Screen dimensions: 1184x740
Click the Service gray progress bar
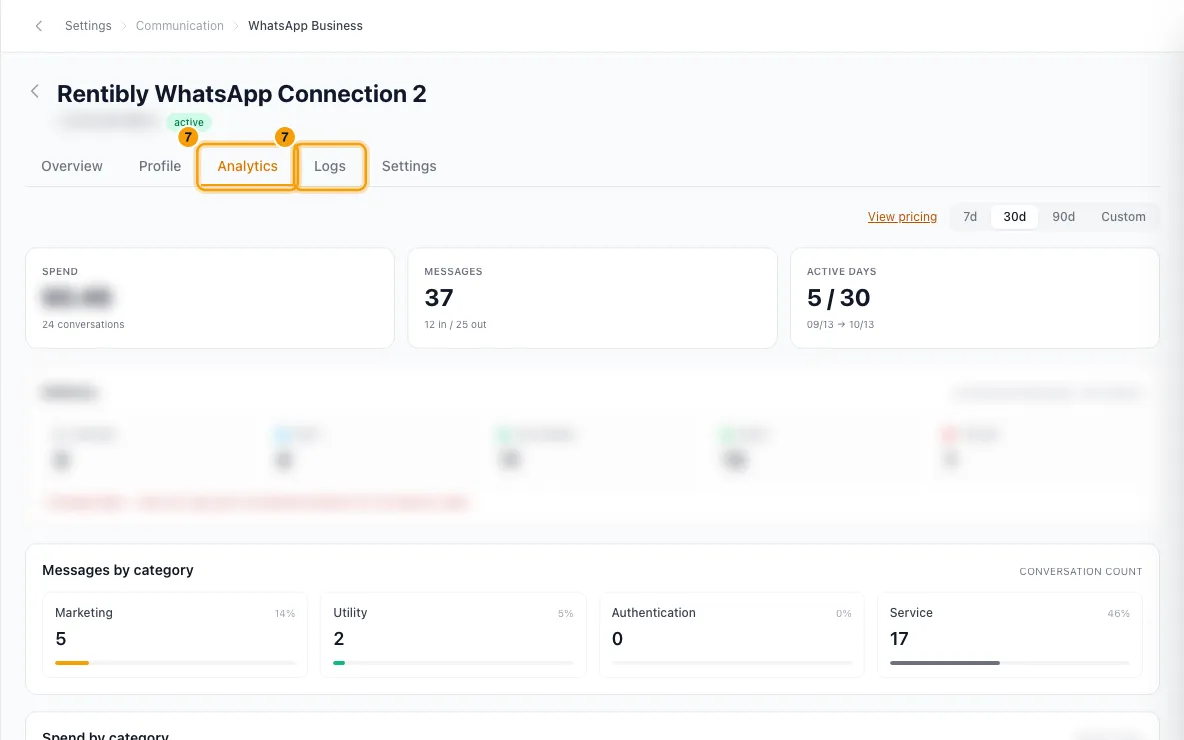945,663
